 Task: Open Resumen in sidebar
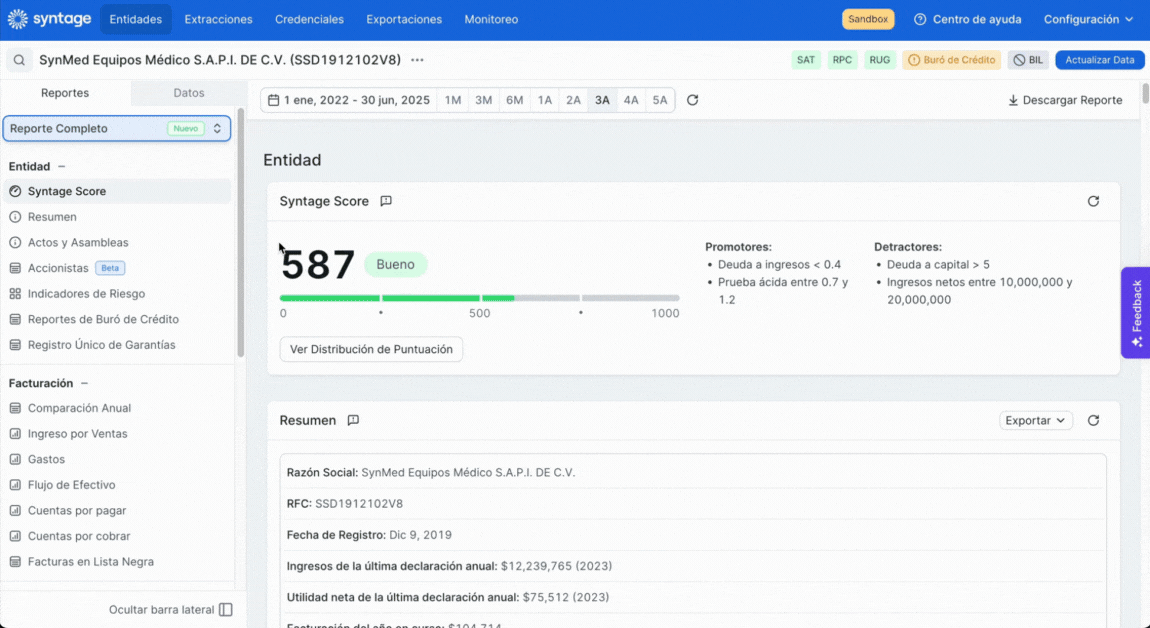pos(117,216)
